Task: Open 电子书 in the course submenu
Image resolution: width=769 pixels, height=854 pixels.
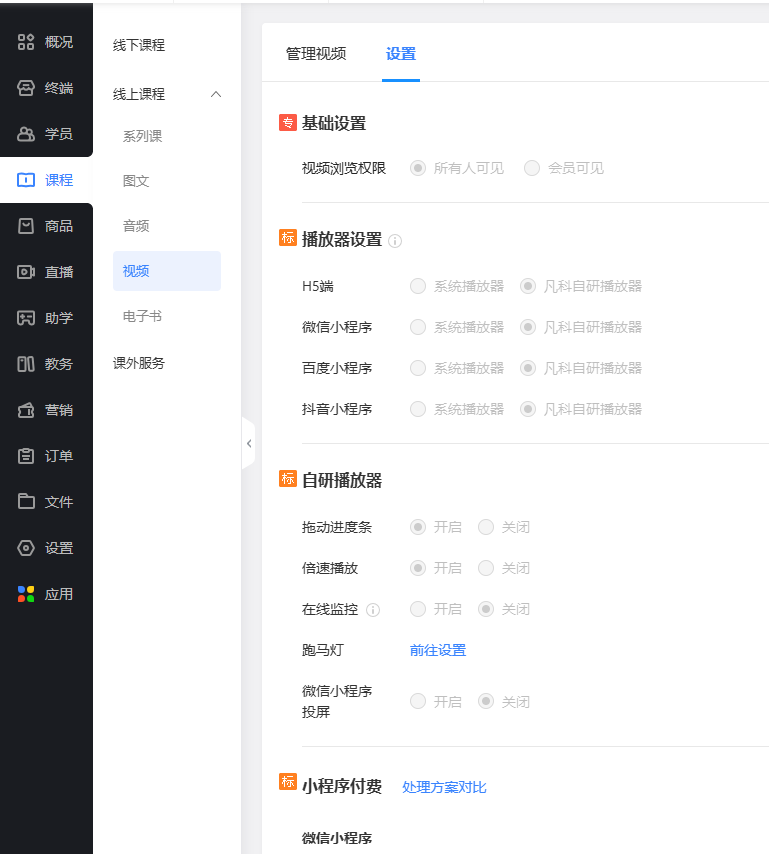Action: 142,316
